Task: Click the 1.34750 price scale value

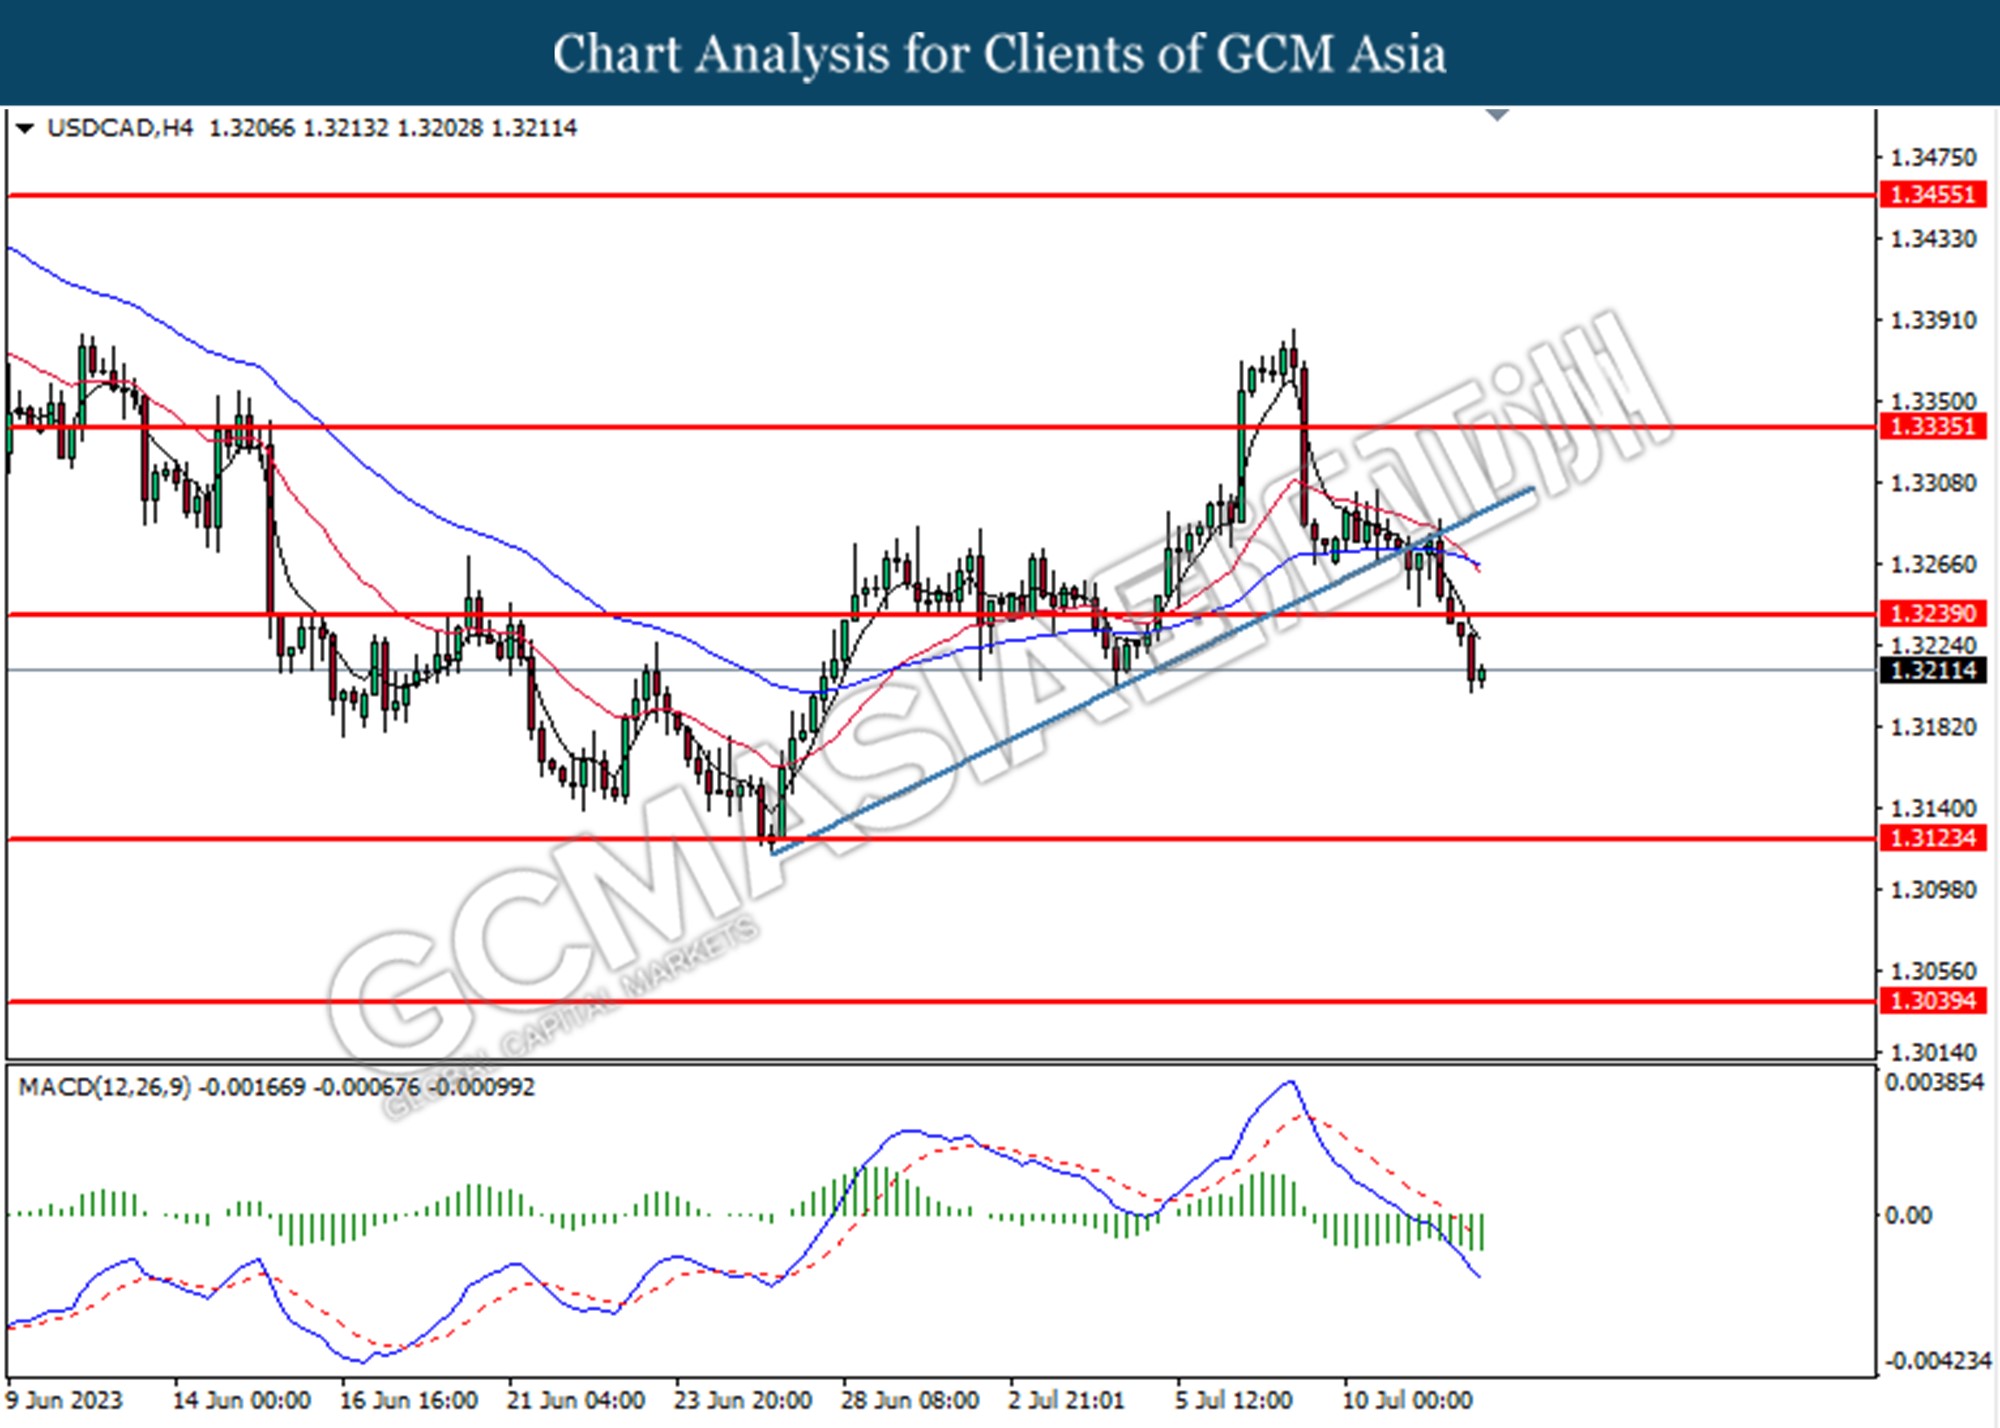Action: (1932, 158)
